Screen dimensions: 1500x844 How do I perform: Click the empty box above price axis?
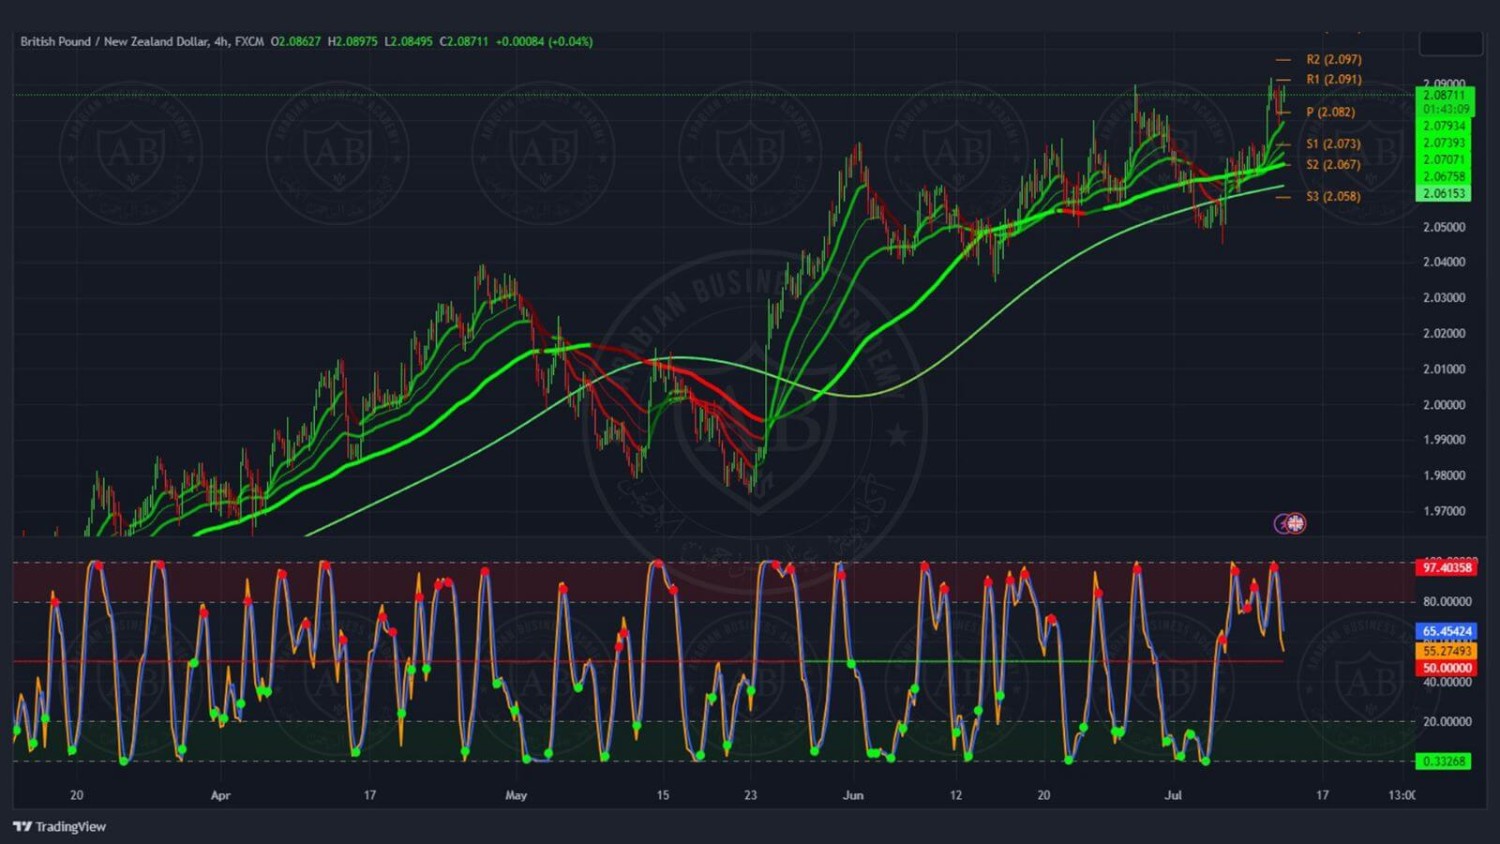click(1450, 43)
